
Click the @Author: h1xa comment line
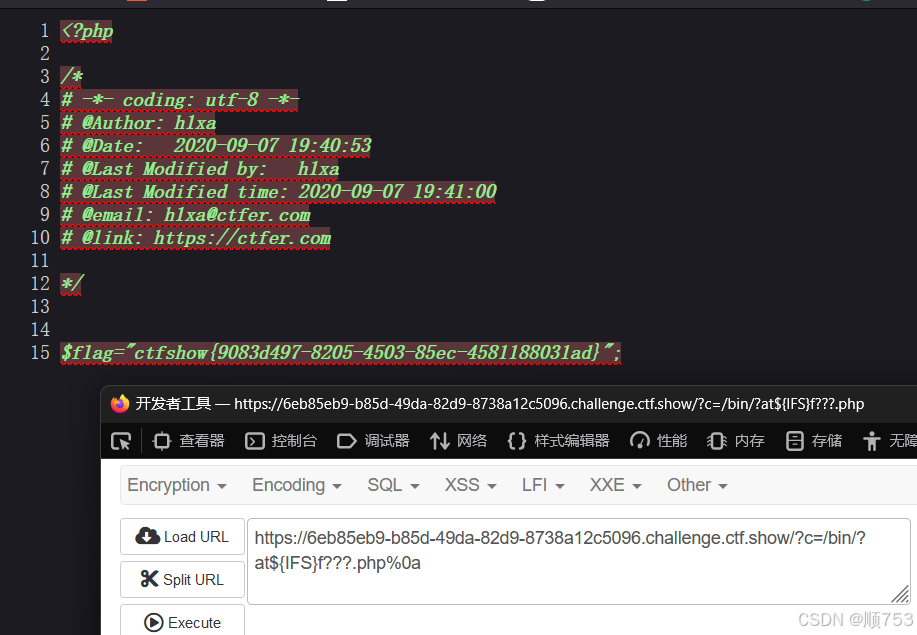pyautogui.click(x=139, y=123)
